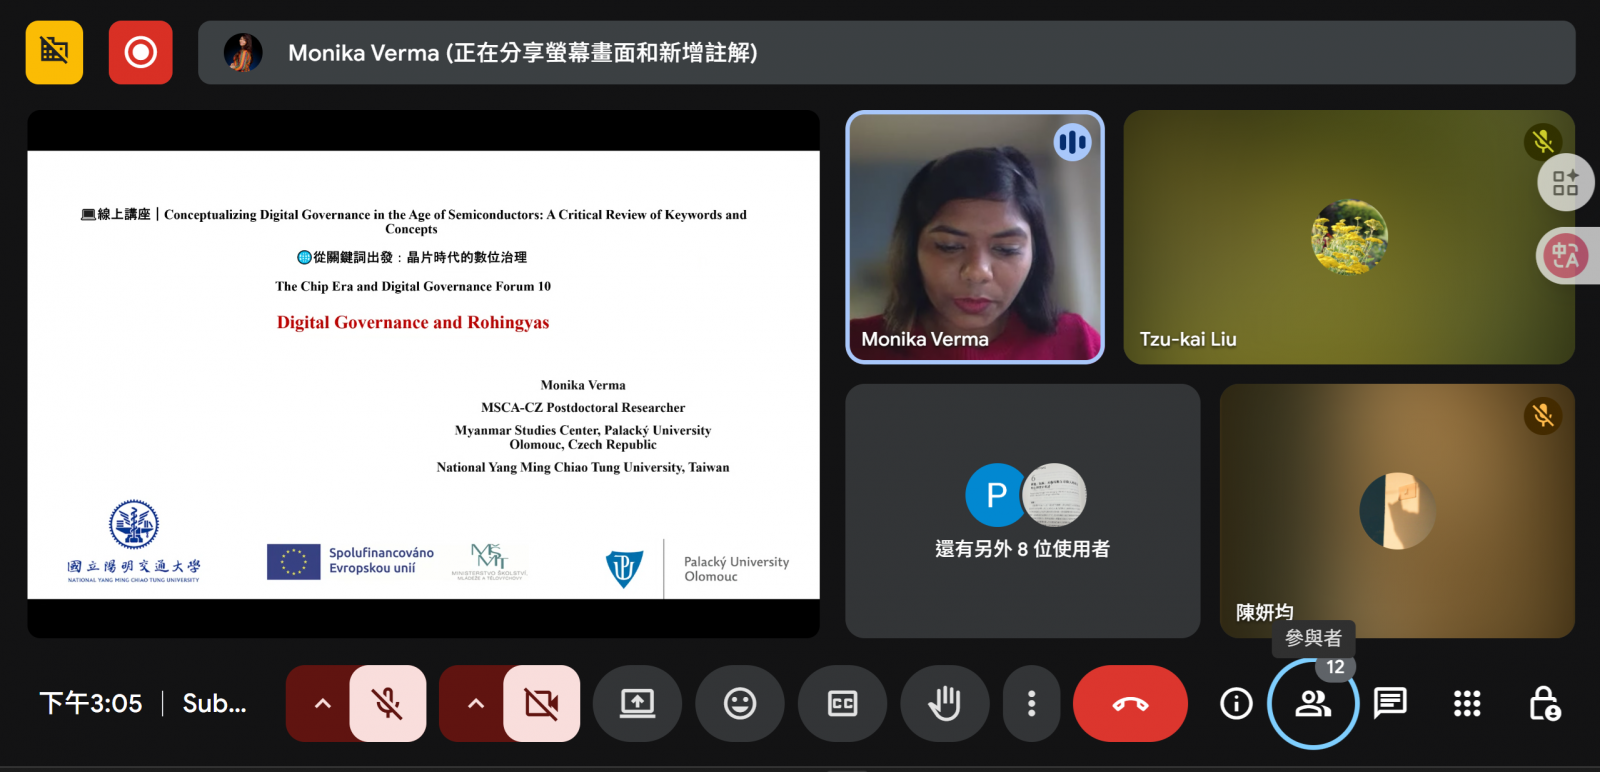Click the tile showing 8 other users
The width and height of the screenshot is (1600, 772).
tap(1022, 511)
